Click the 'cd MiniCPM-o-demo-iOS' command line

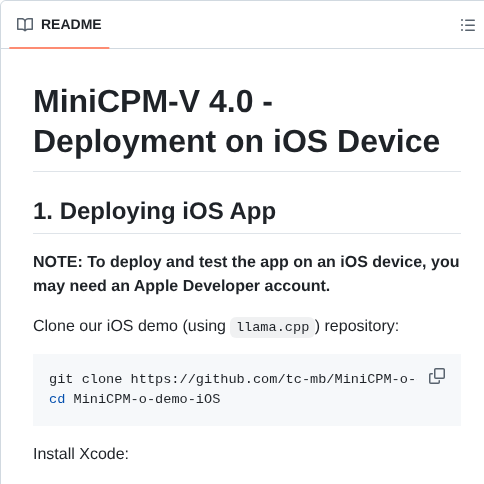pyautogui.click(x=135, y=399)
